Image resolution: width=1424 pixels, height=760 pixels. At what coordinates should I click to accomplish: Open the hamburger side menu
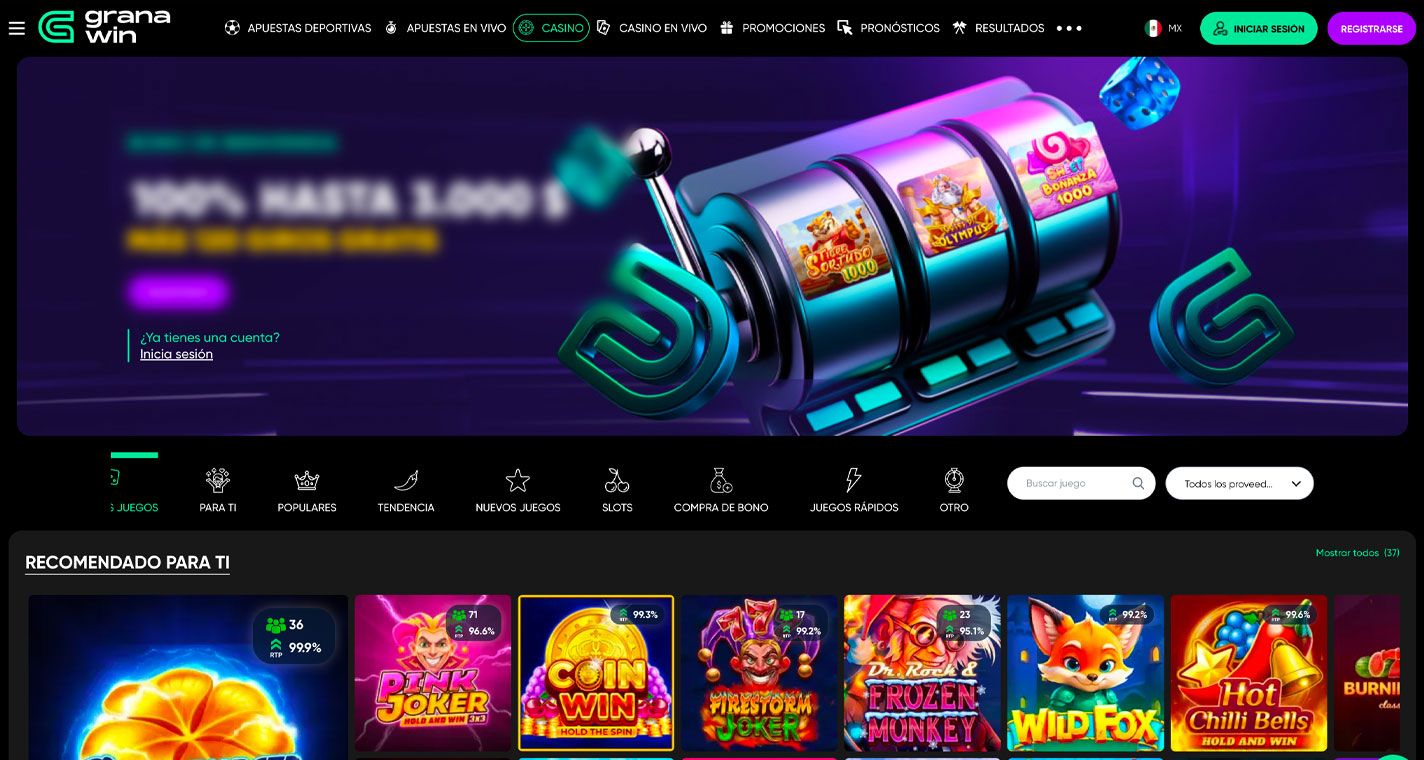point(16,28)
